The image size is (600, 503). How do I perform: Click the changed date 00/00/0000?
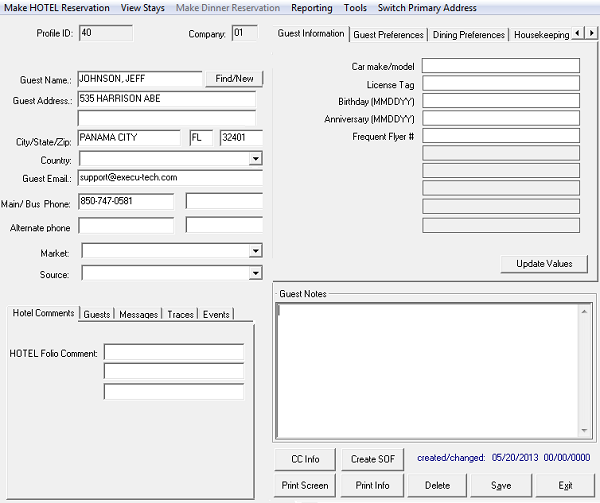pos(567,457)
